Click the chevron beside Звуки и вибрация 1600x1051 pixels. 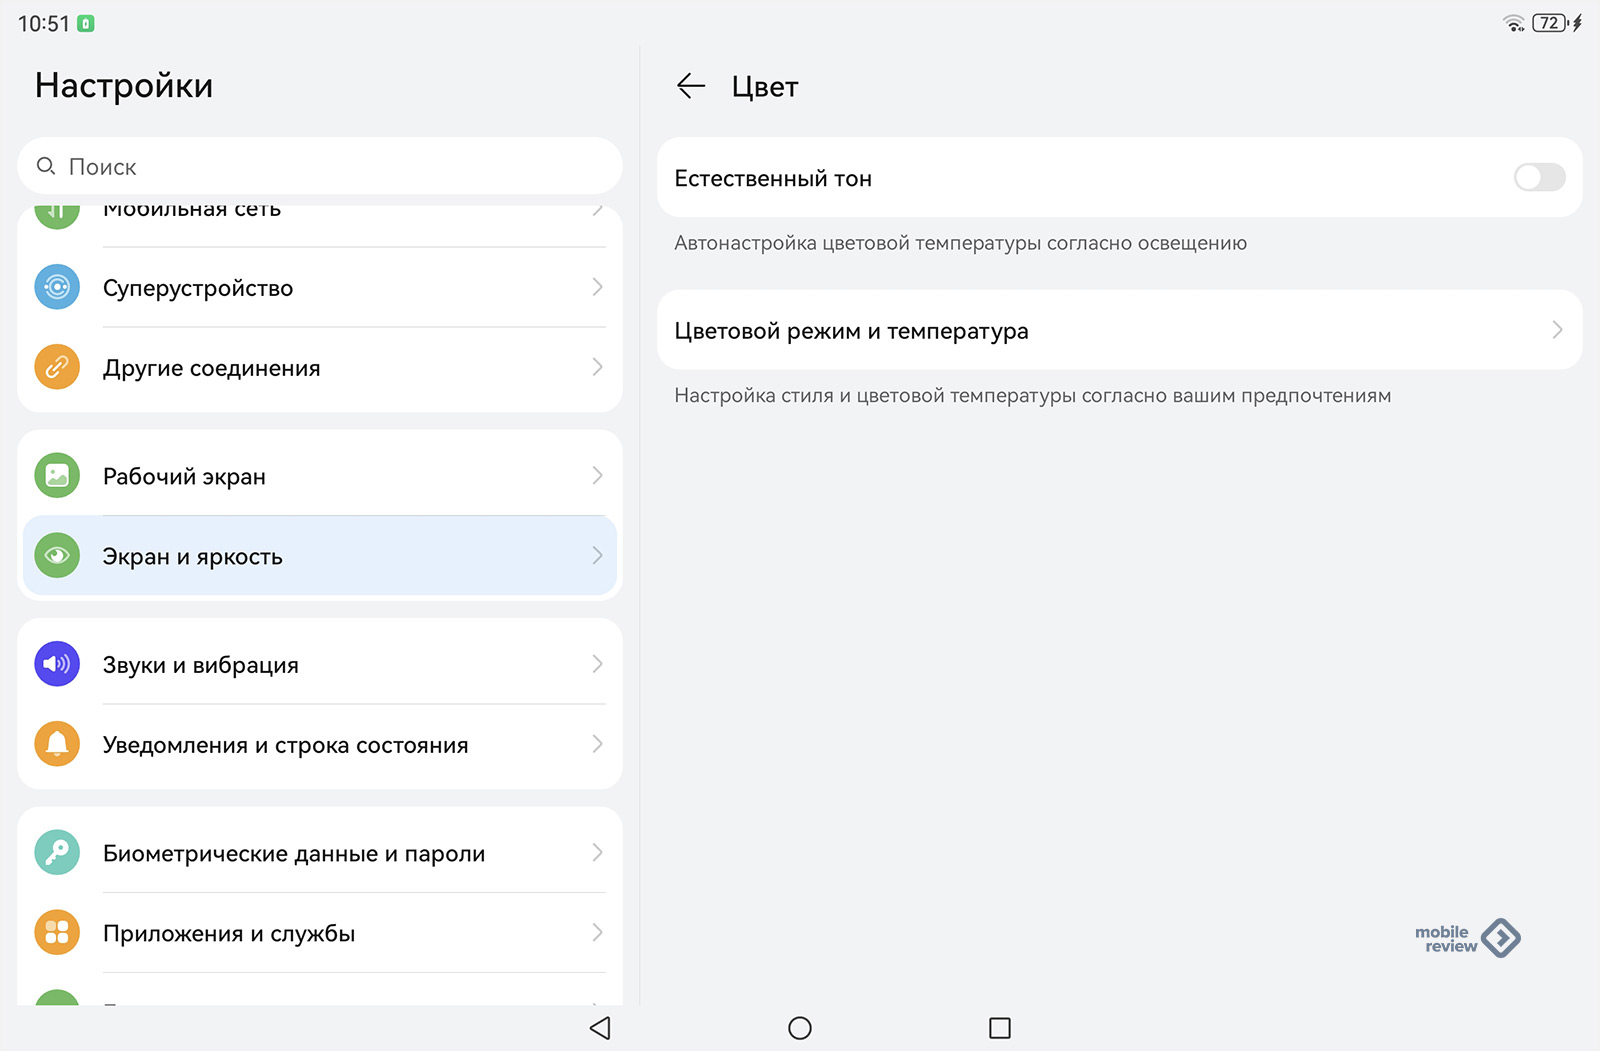[597, 665]
